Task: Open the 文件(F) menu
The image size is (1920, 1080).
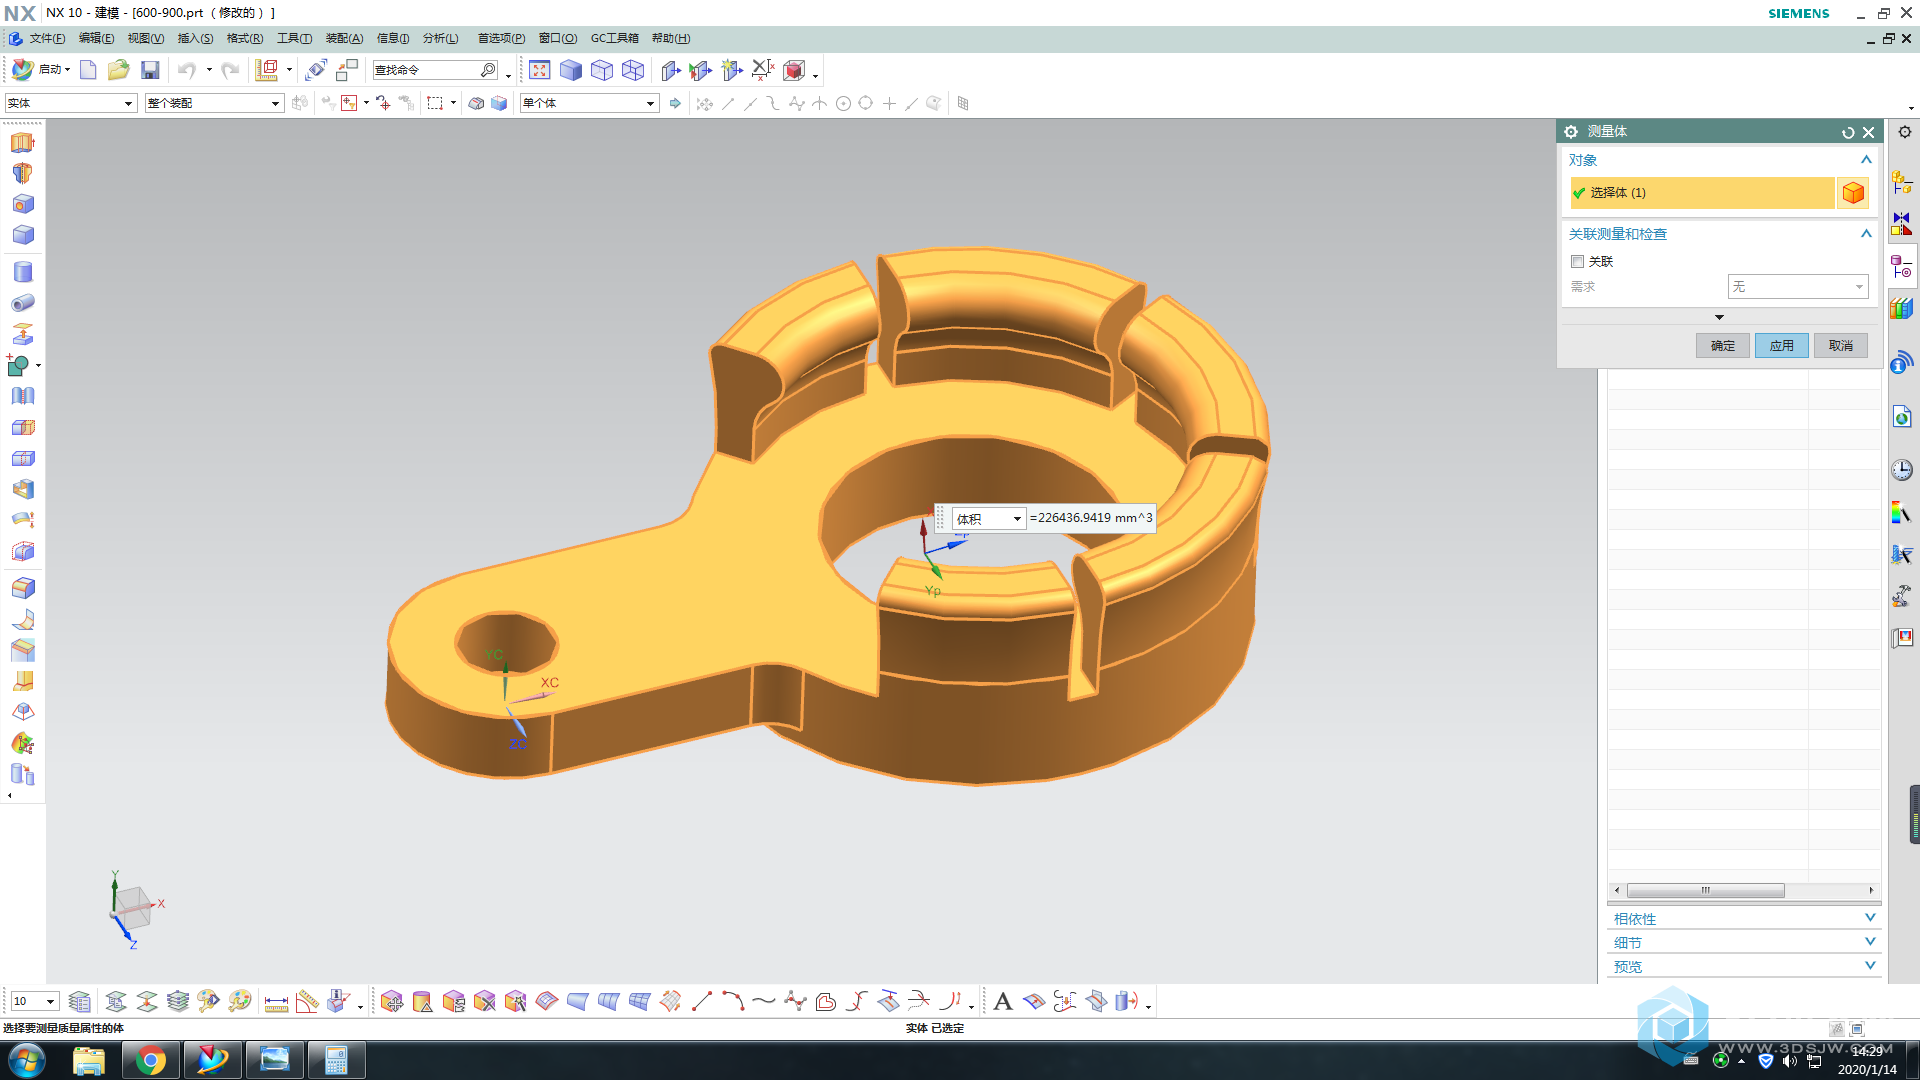Action: point(47,38)
